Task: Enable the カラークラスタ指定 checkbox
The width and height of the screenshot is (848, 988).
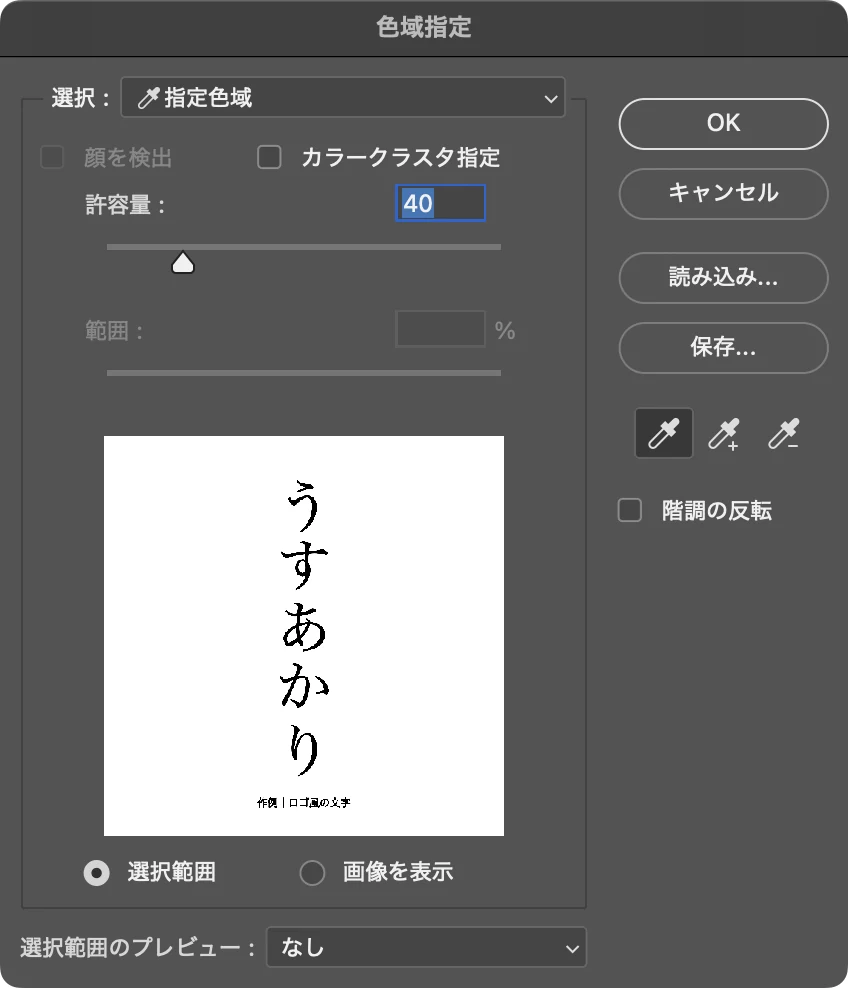Action: coord(269,157)
